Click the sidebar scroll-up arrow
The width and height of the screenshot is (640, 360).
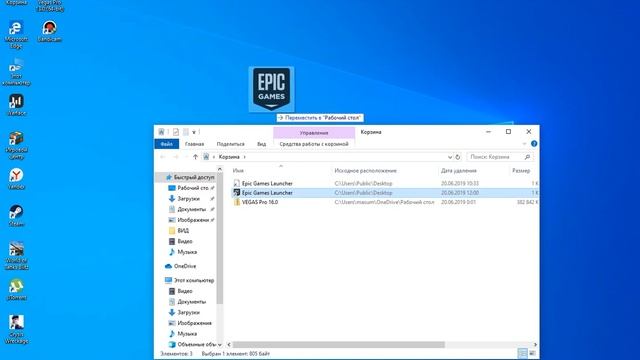(220, 169)
